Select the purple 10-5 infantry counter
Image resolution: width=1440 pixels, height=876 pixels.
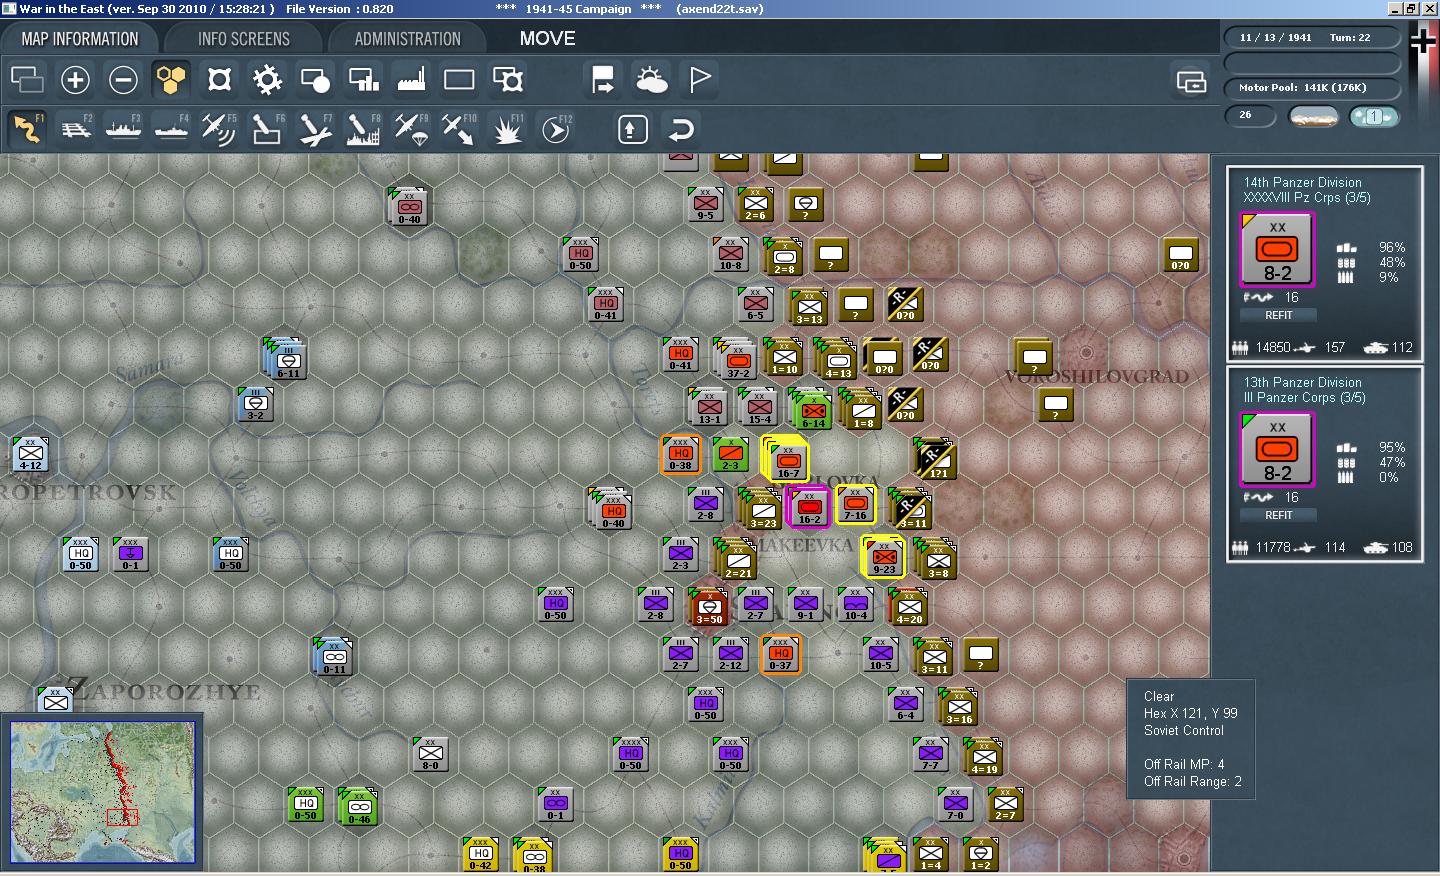(x=880, y=654)
